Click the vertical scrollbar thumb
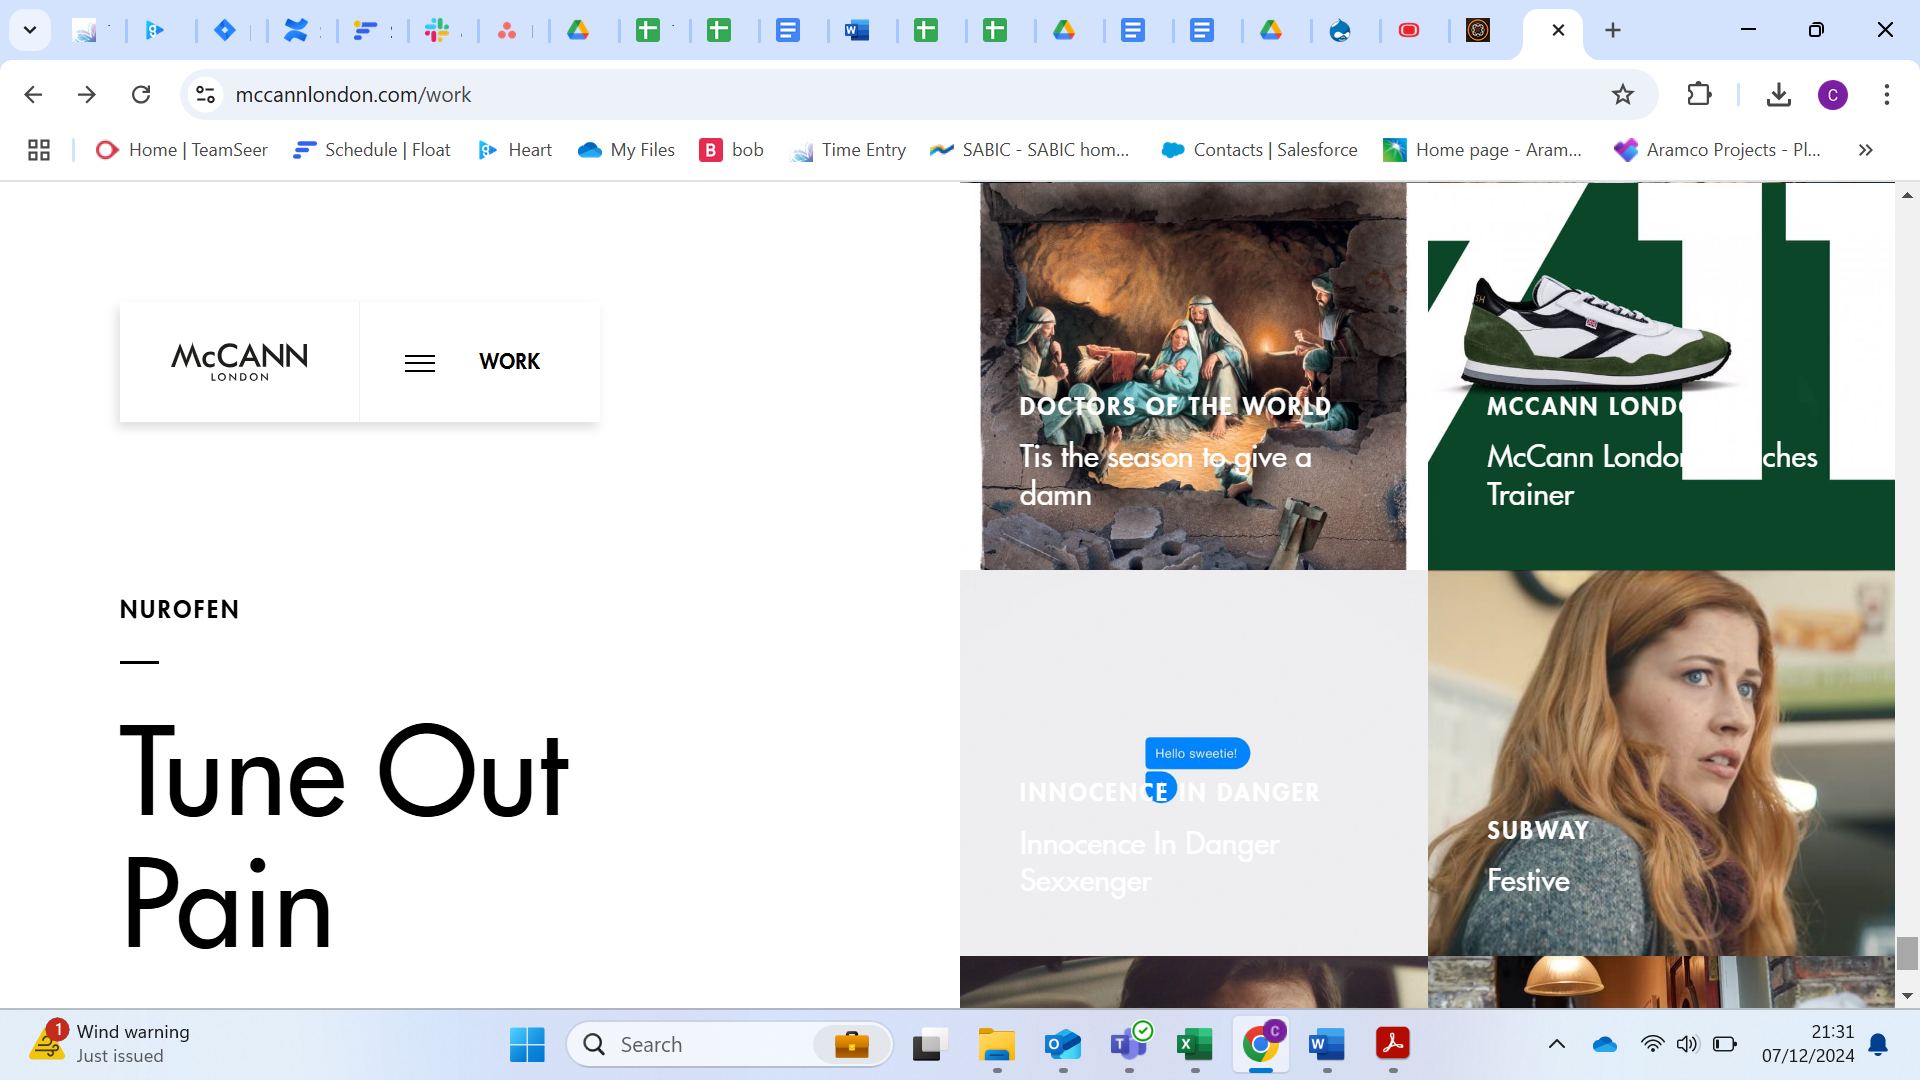Viewport: 1920px width, 1080px height. [1907, 953]
